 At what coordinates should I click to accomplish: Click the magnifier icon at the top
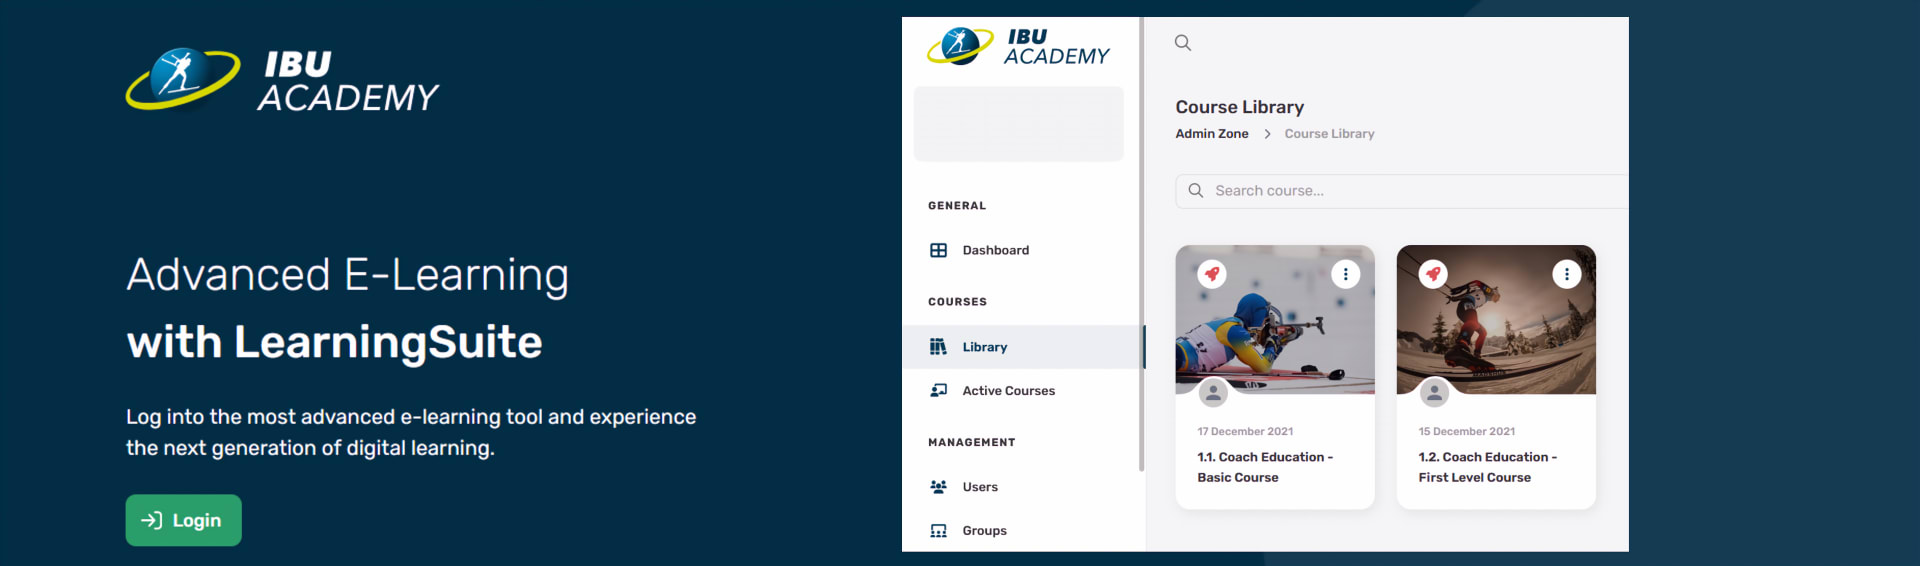(1183, 43)
